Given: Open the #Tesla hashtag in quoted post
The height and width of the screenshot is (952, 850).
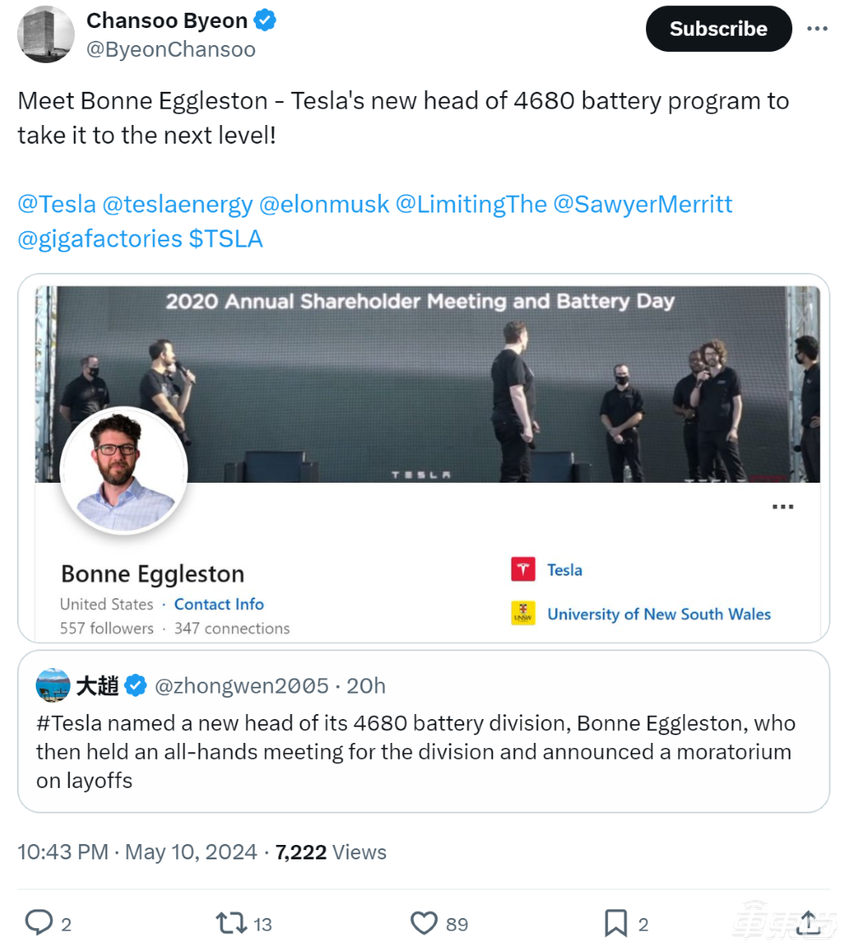Looking at the screenshot, I should pos(72,723).
